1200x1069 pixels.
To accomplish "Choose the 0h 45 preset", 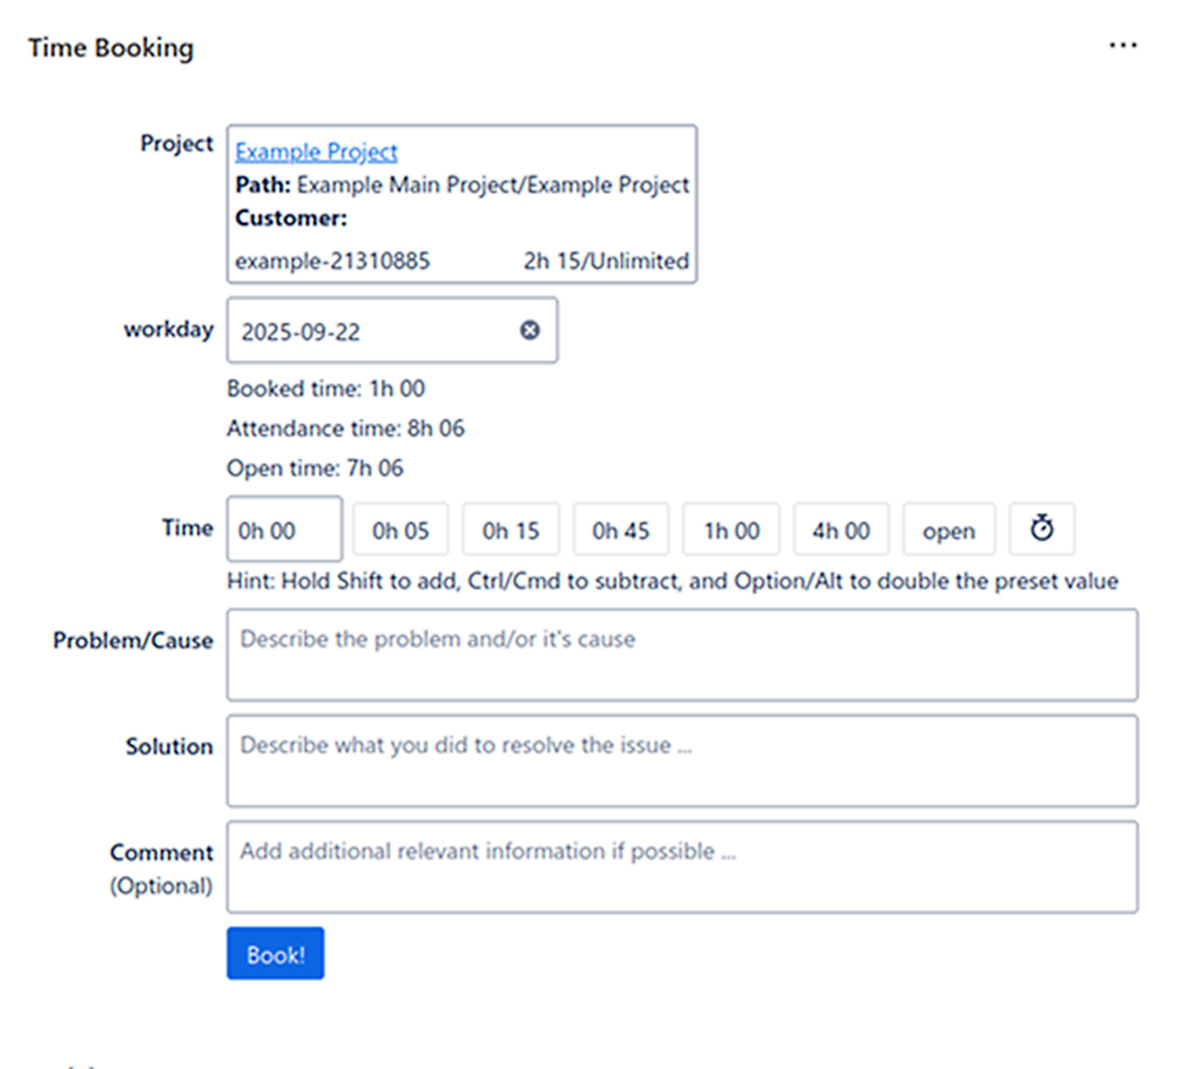I will pos(620,530).
